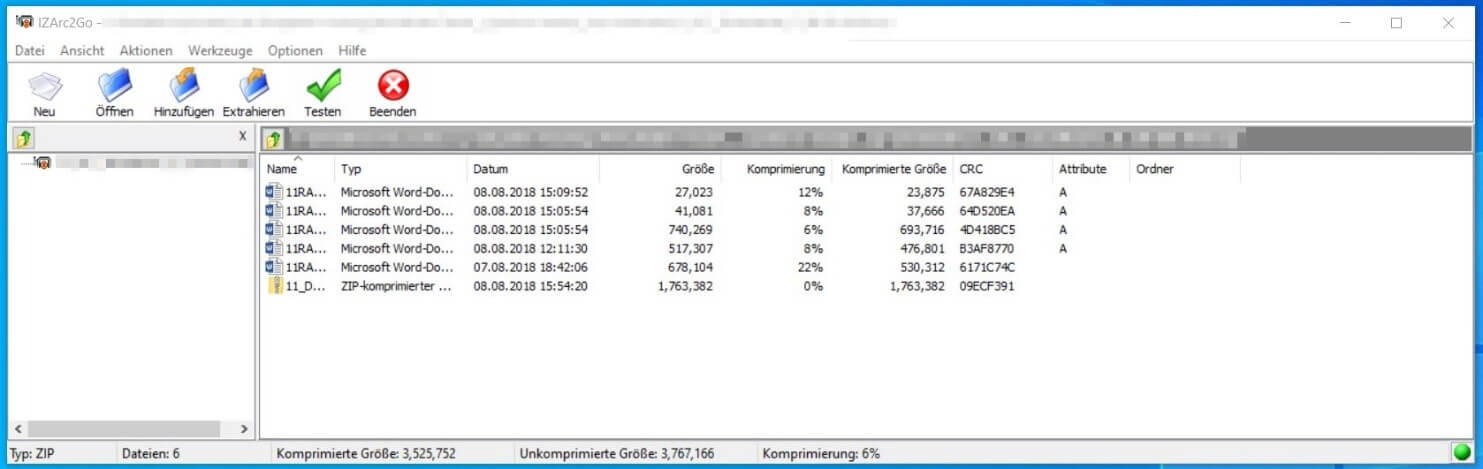Image resolution: width=1483 pixels, height=469 pixels.
Task: Click the up-folder icon in the left panel
Action: pos(24,138)
